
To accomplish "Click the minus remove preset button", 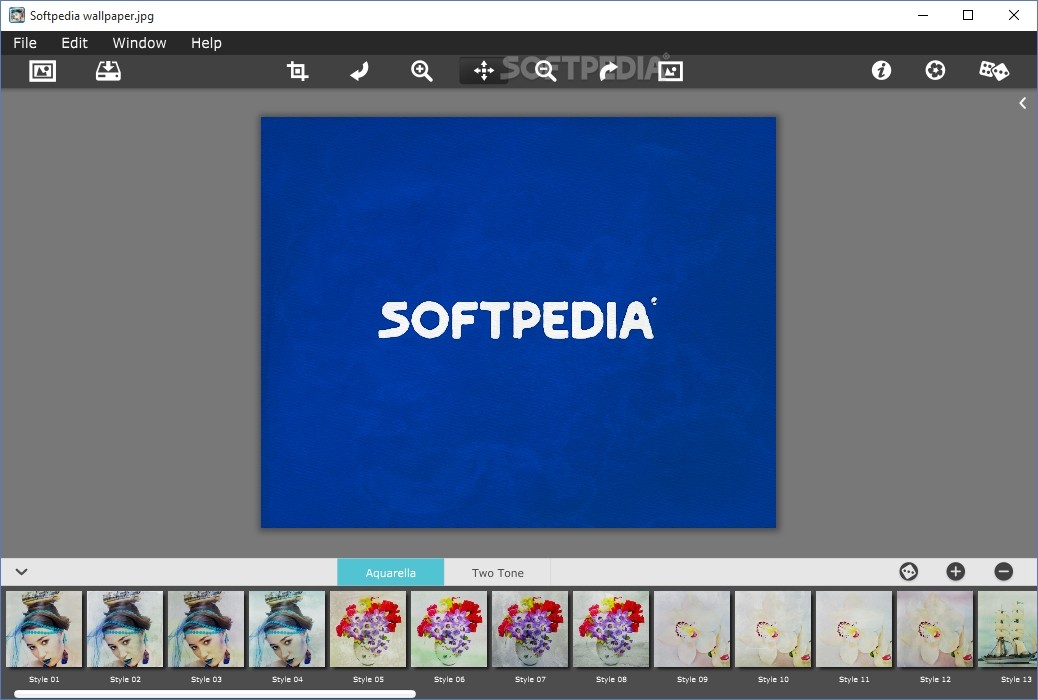I will point(1004,572).
